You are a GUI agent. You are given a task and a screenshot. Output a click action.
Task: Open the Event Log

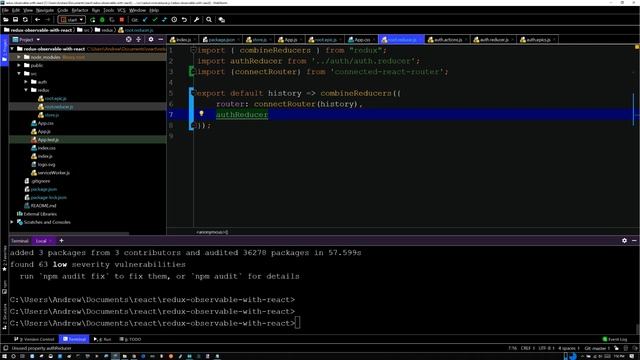pyautogui.click(x=615, y=339)
